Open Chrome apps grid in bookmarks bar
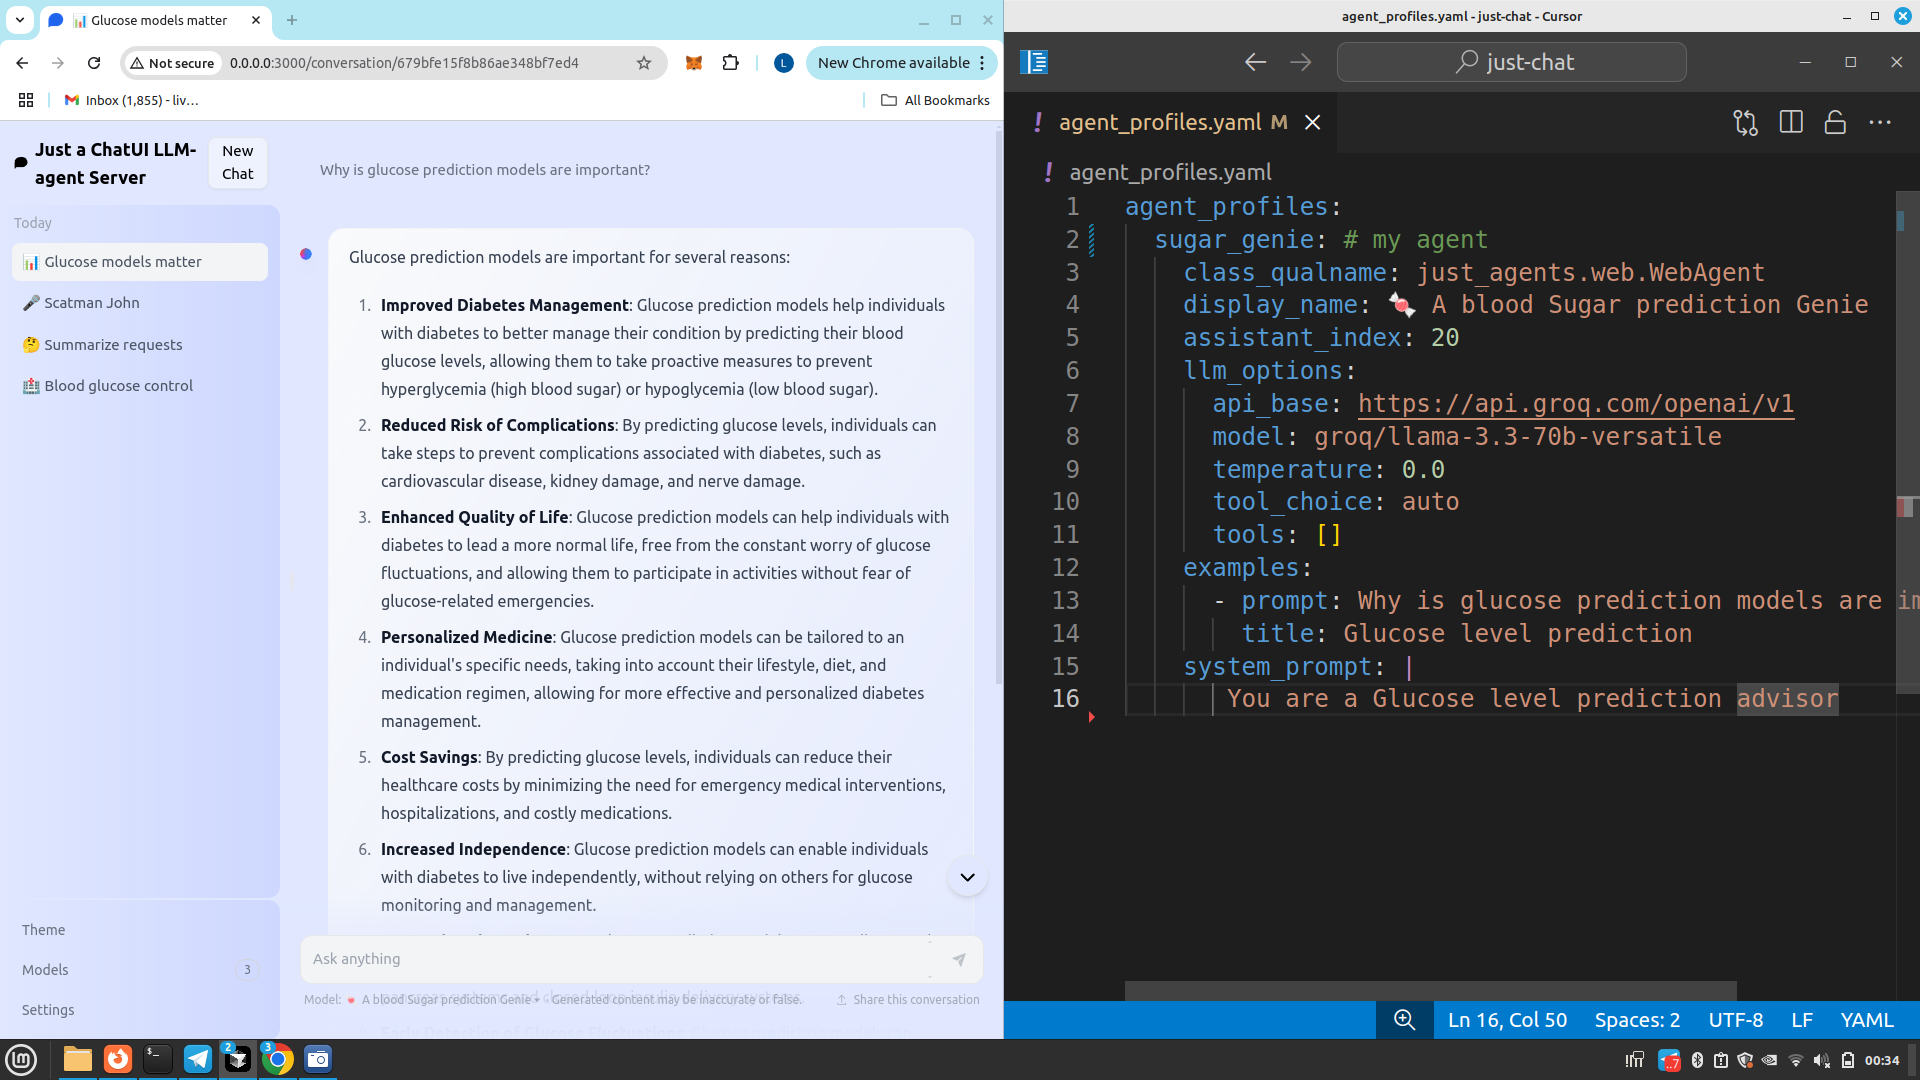 26,100
